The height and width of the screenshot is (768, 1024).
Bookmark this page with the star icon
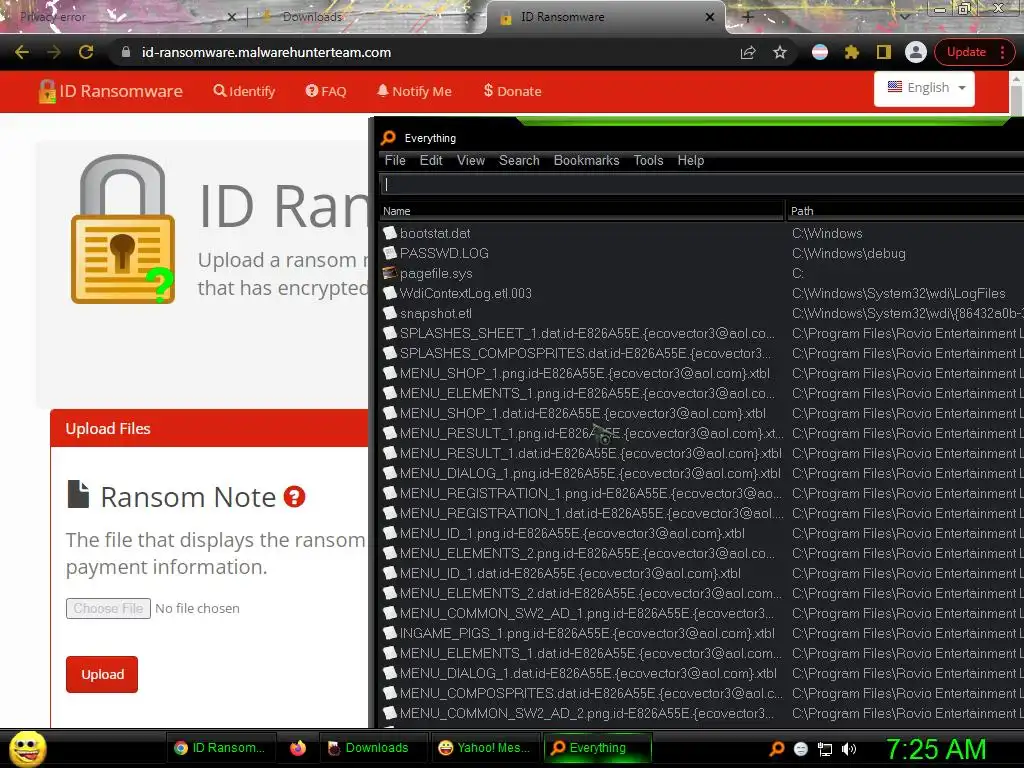pyautogui.click(x=780, y=52)
